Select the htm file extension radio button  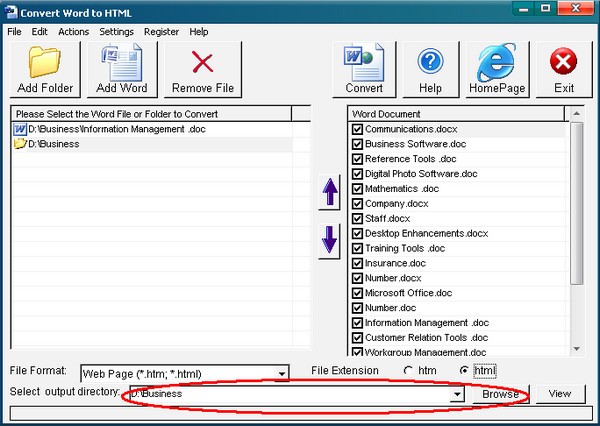click(408, 371)
